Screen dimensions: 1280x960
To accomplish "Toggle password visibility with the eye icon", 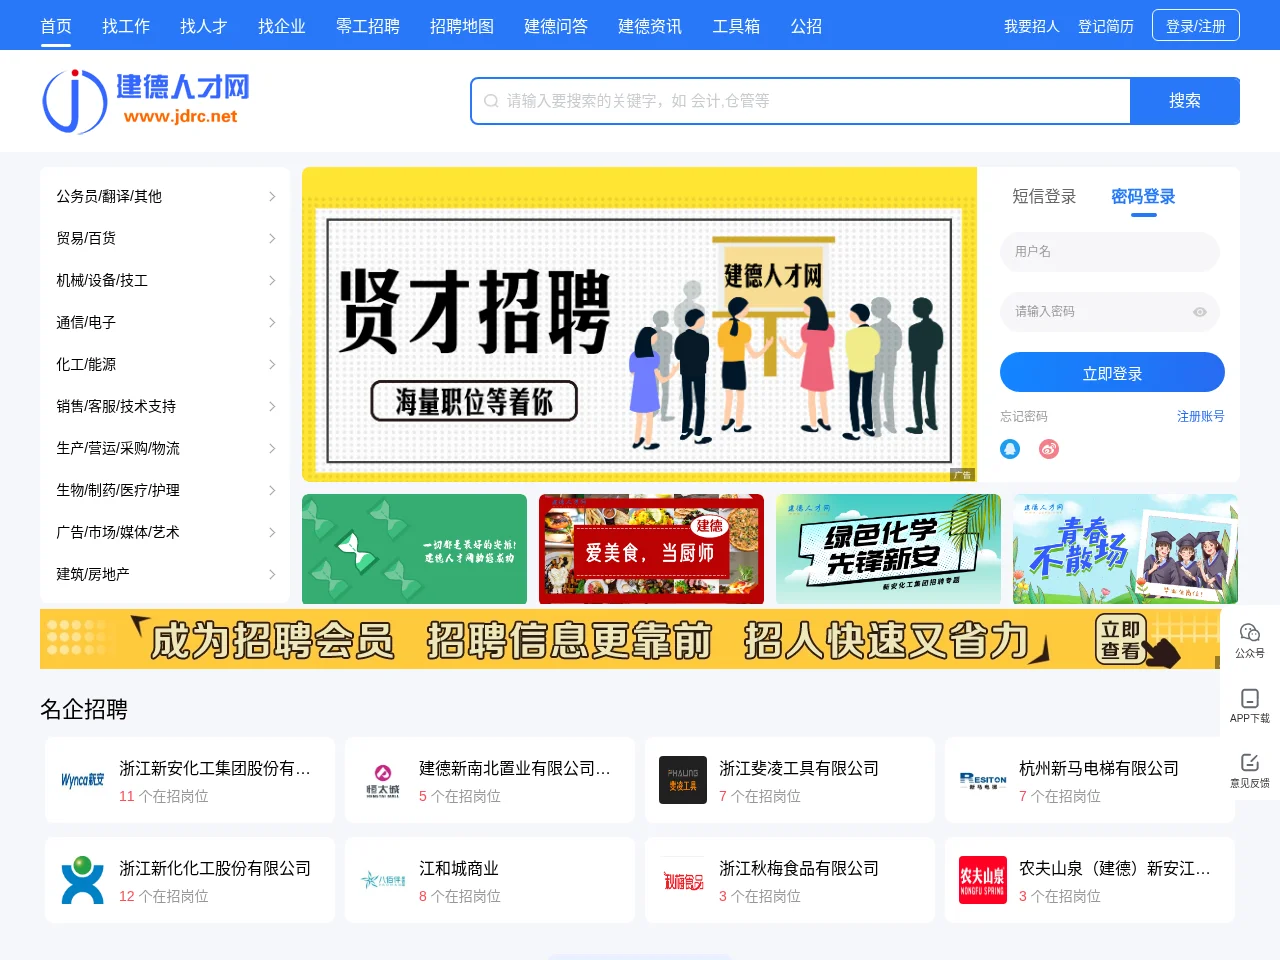I will point(1200,312).
